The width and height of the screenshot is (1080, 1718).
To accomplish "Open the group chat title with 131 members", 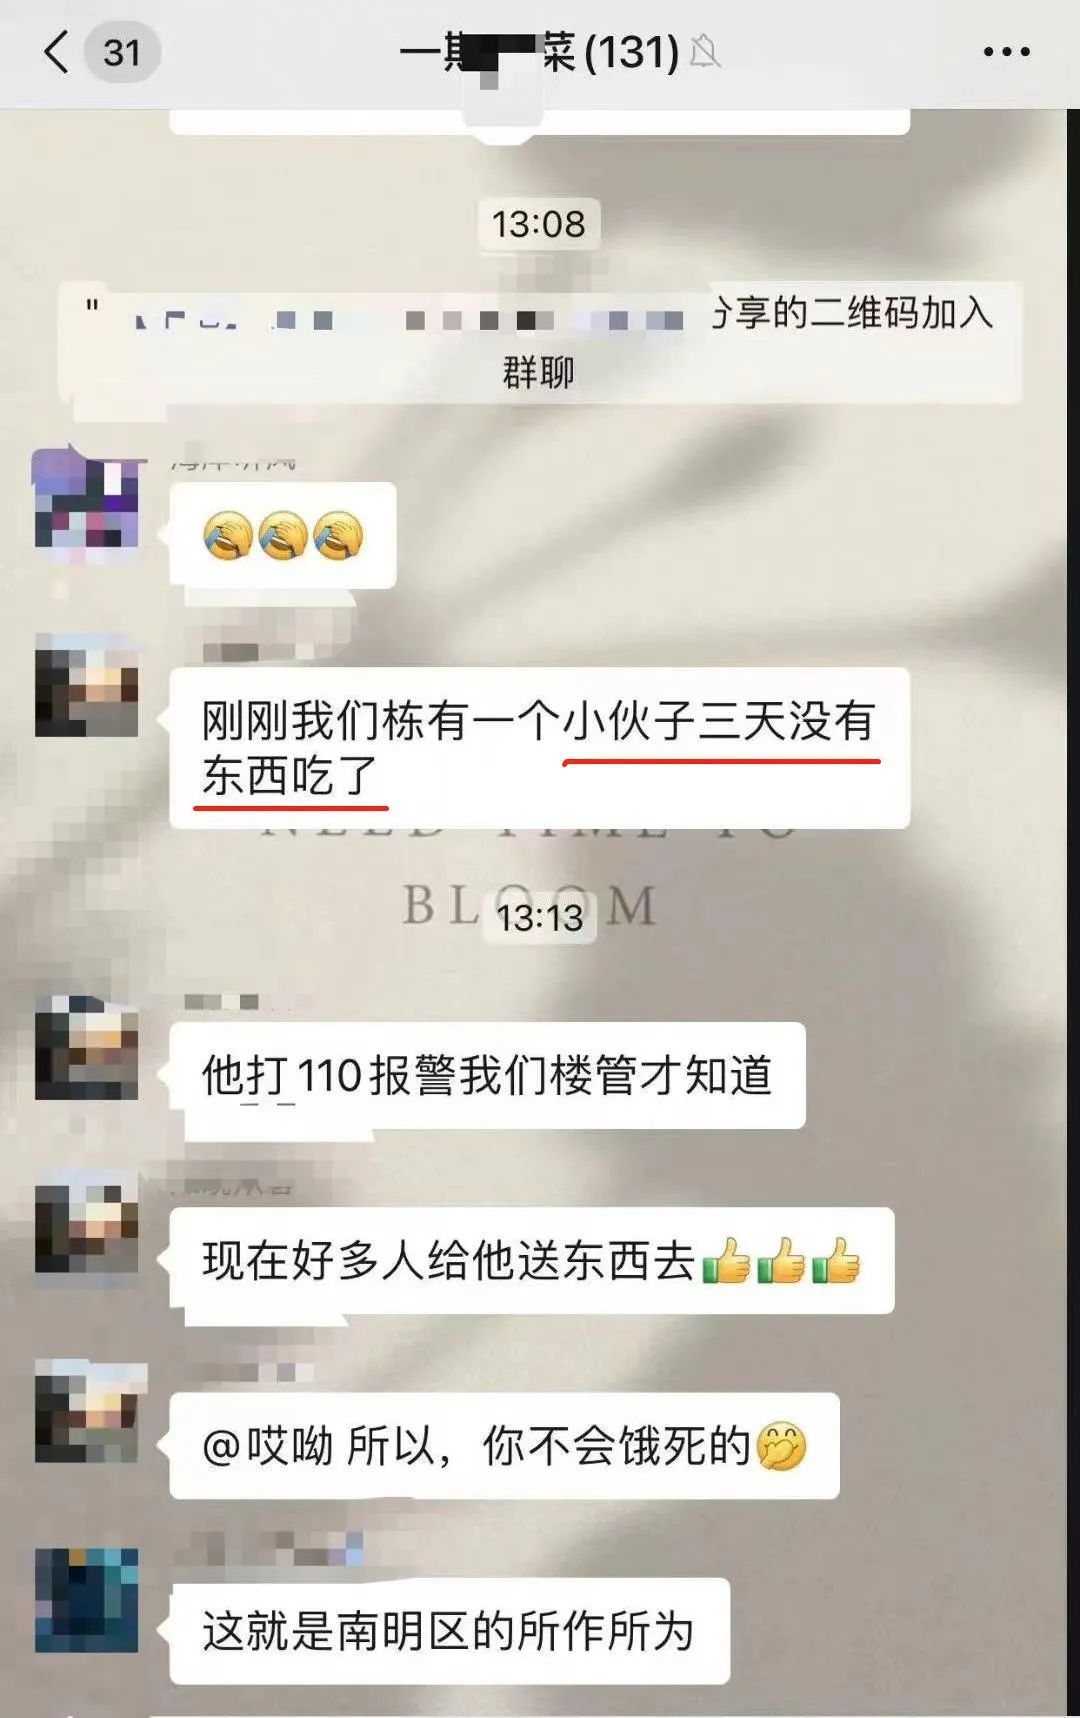I will (x=539, y=52).
